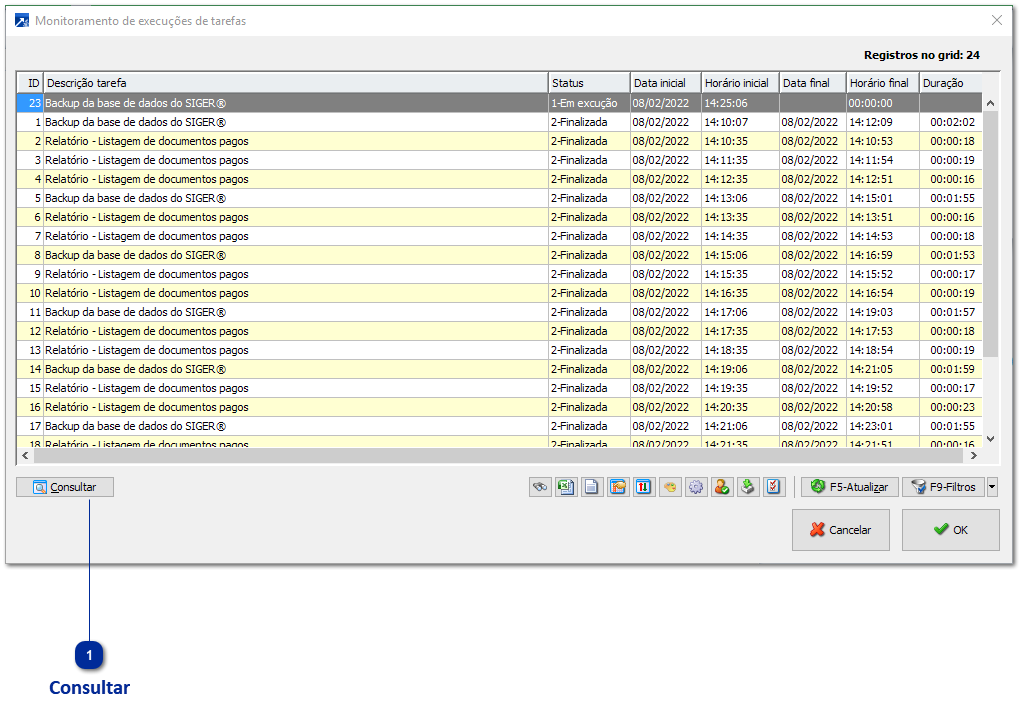1036x716 pixels.
Task: Click the horizontal scrollbar right arrow
Action: (x=971, y=456)
